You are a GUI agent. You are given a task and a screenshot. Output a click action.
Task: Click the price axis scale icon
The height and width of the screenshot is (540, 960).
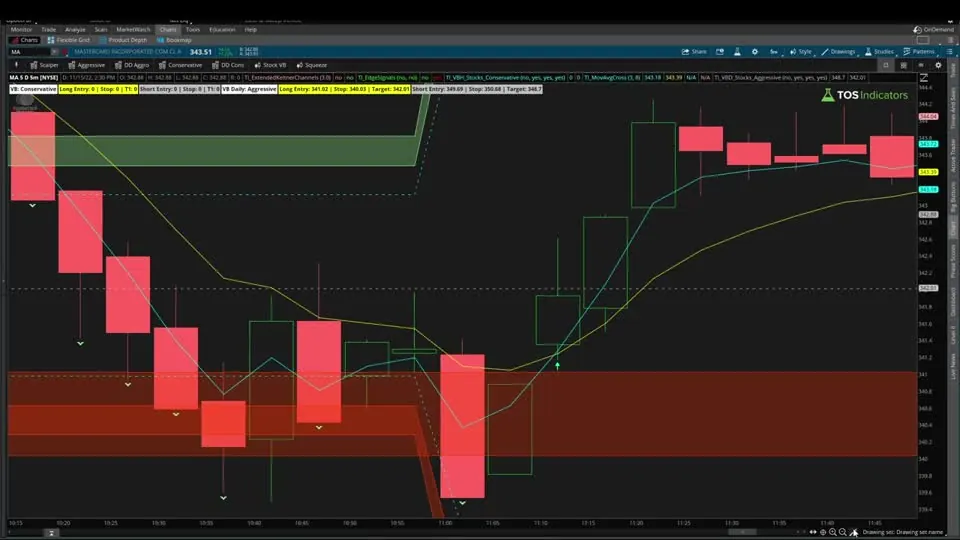[923, 78]
